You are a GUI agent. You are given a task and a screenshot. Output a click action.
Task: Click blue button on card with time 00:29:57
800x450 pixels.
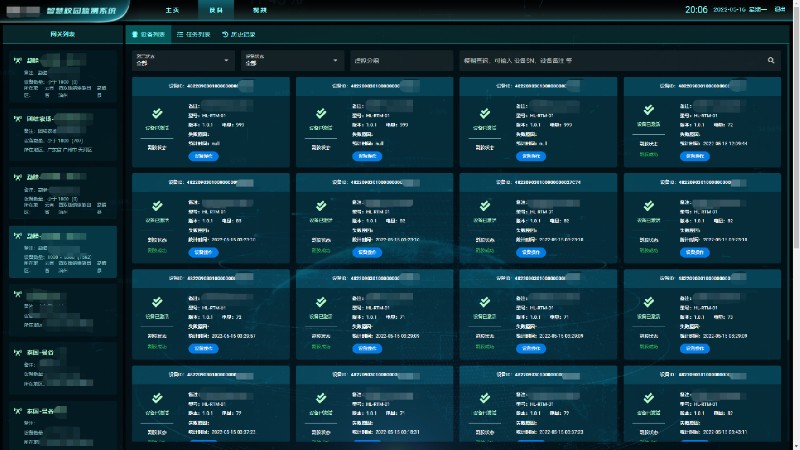pos(203,348)
